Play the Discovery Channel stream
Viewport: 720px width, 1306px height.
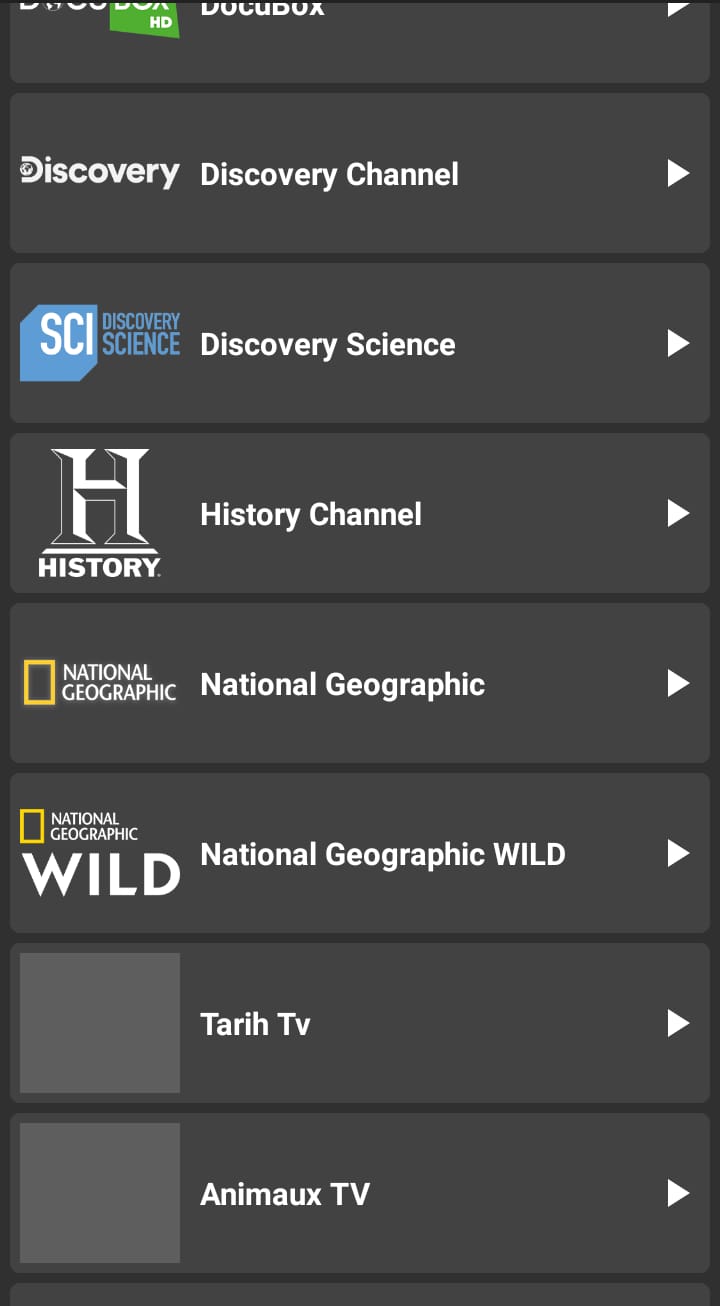pos(678,173)
